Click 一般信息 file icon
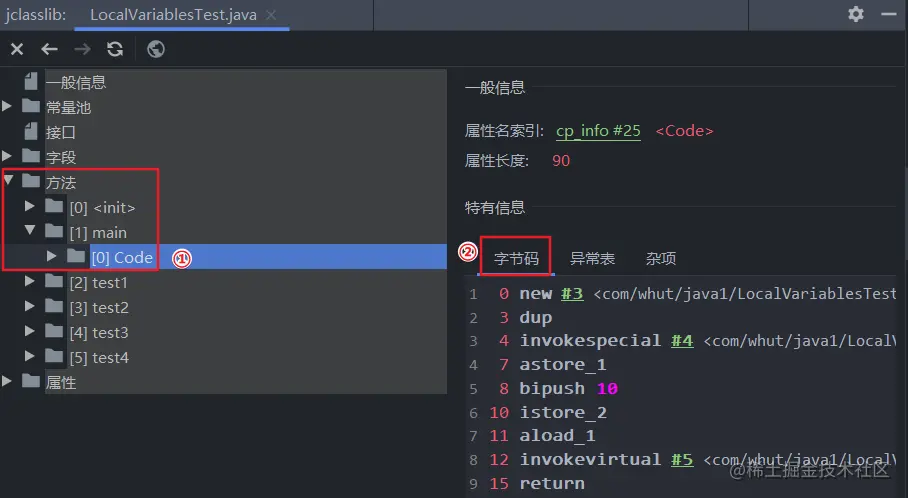This screenshot has width=908, height=498. pyautogui.click(x=31, y=81)
